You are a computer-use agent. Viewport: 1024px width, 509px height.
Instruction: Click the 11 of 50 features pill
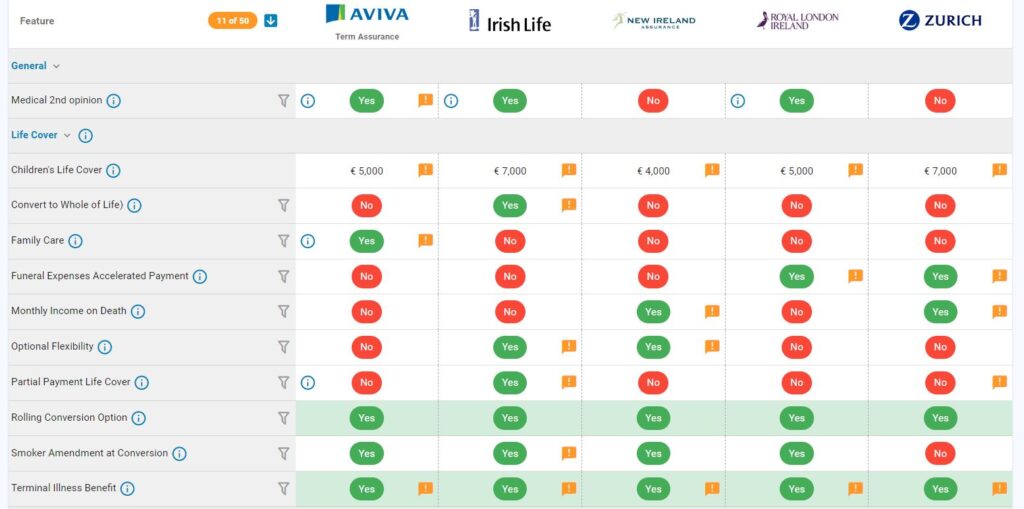(232, 20)
